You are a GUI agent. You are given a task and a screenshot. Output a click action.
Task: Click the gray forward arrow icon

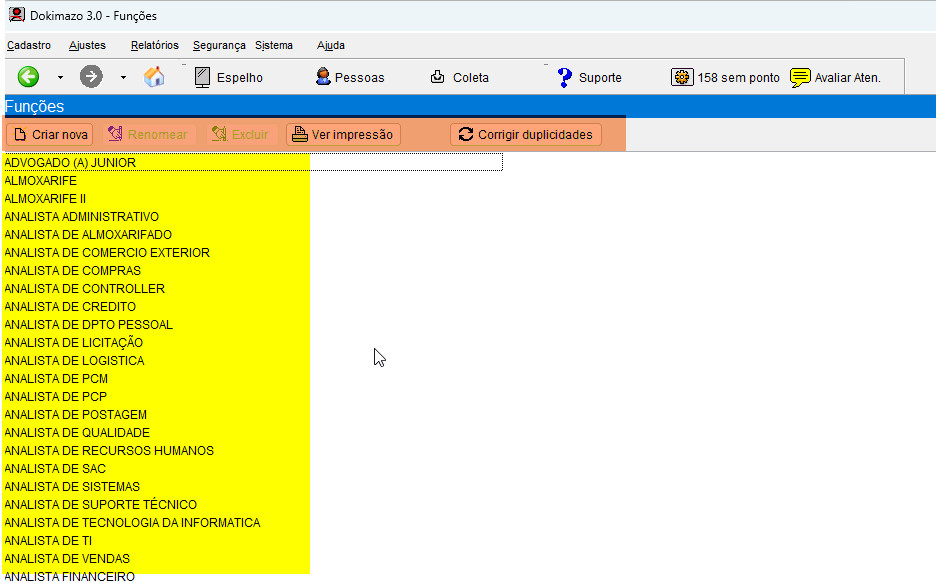coord(91,77)
